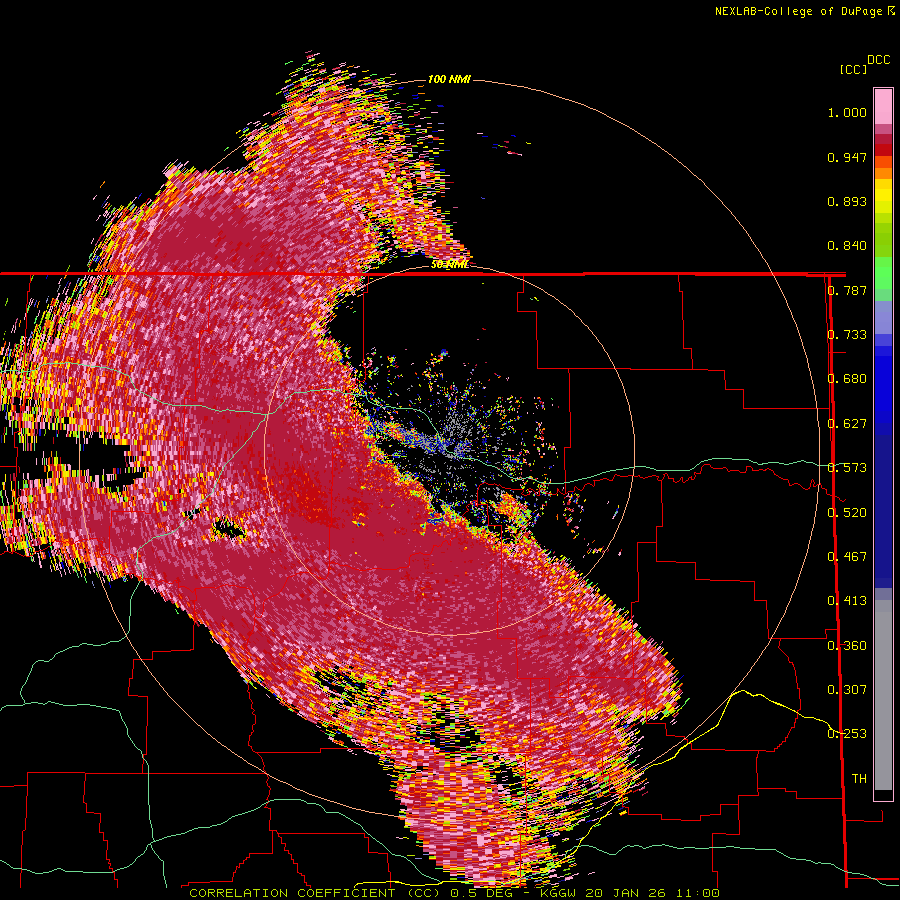Viewport: 900px width, 900px height.
Task: Click the CORRELATION COEFFICIENT (CC) caption text
Action: 315,893
